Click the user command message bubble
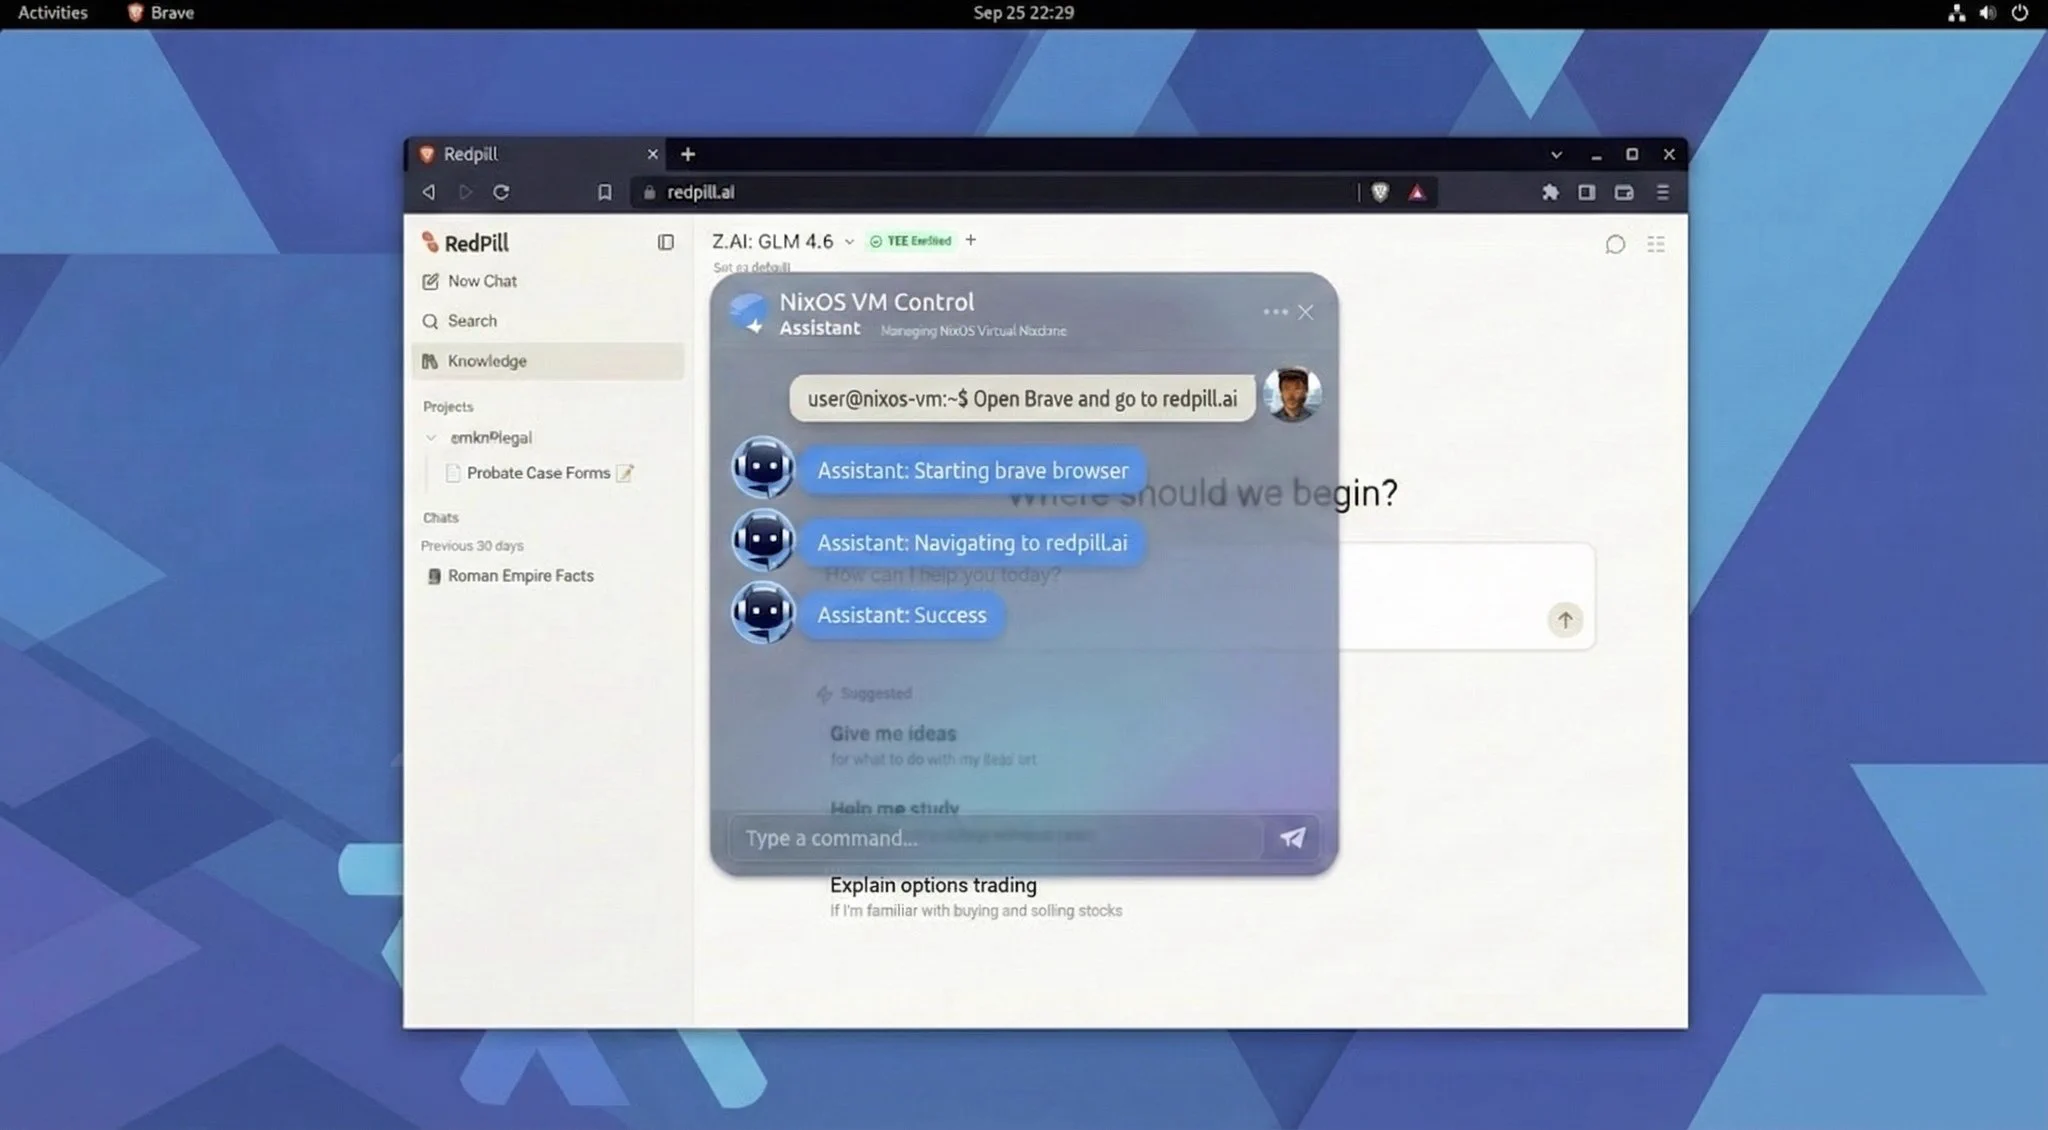The image size is (2048, 1130). [1022, 399]
